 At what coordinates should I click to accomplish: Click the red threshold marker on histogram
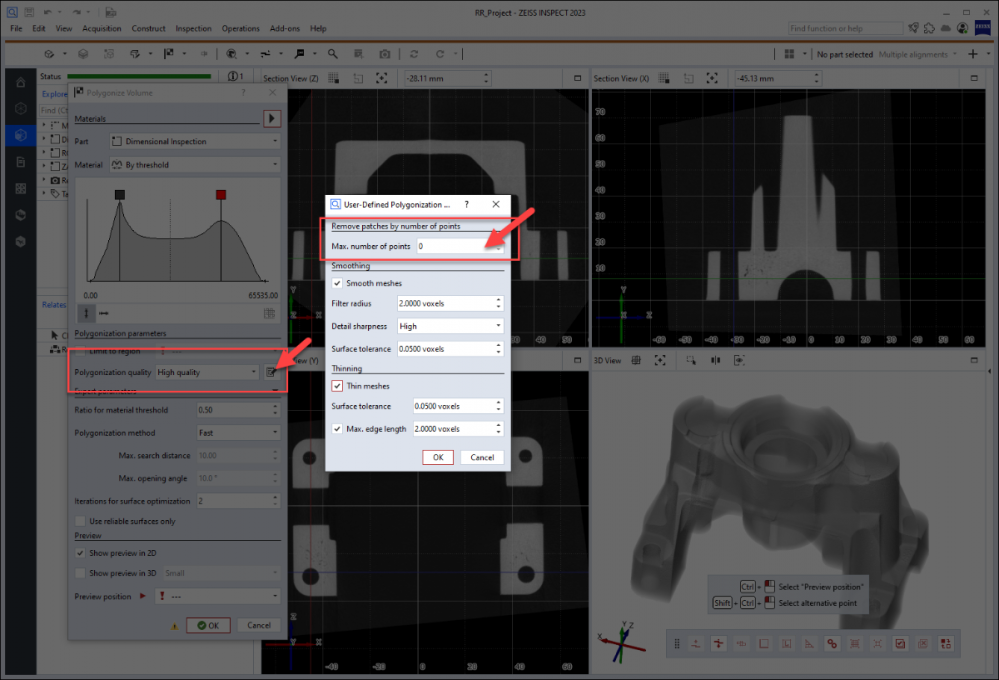(221, 195)
